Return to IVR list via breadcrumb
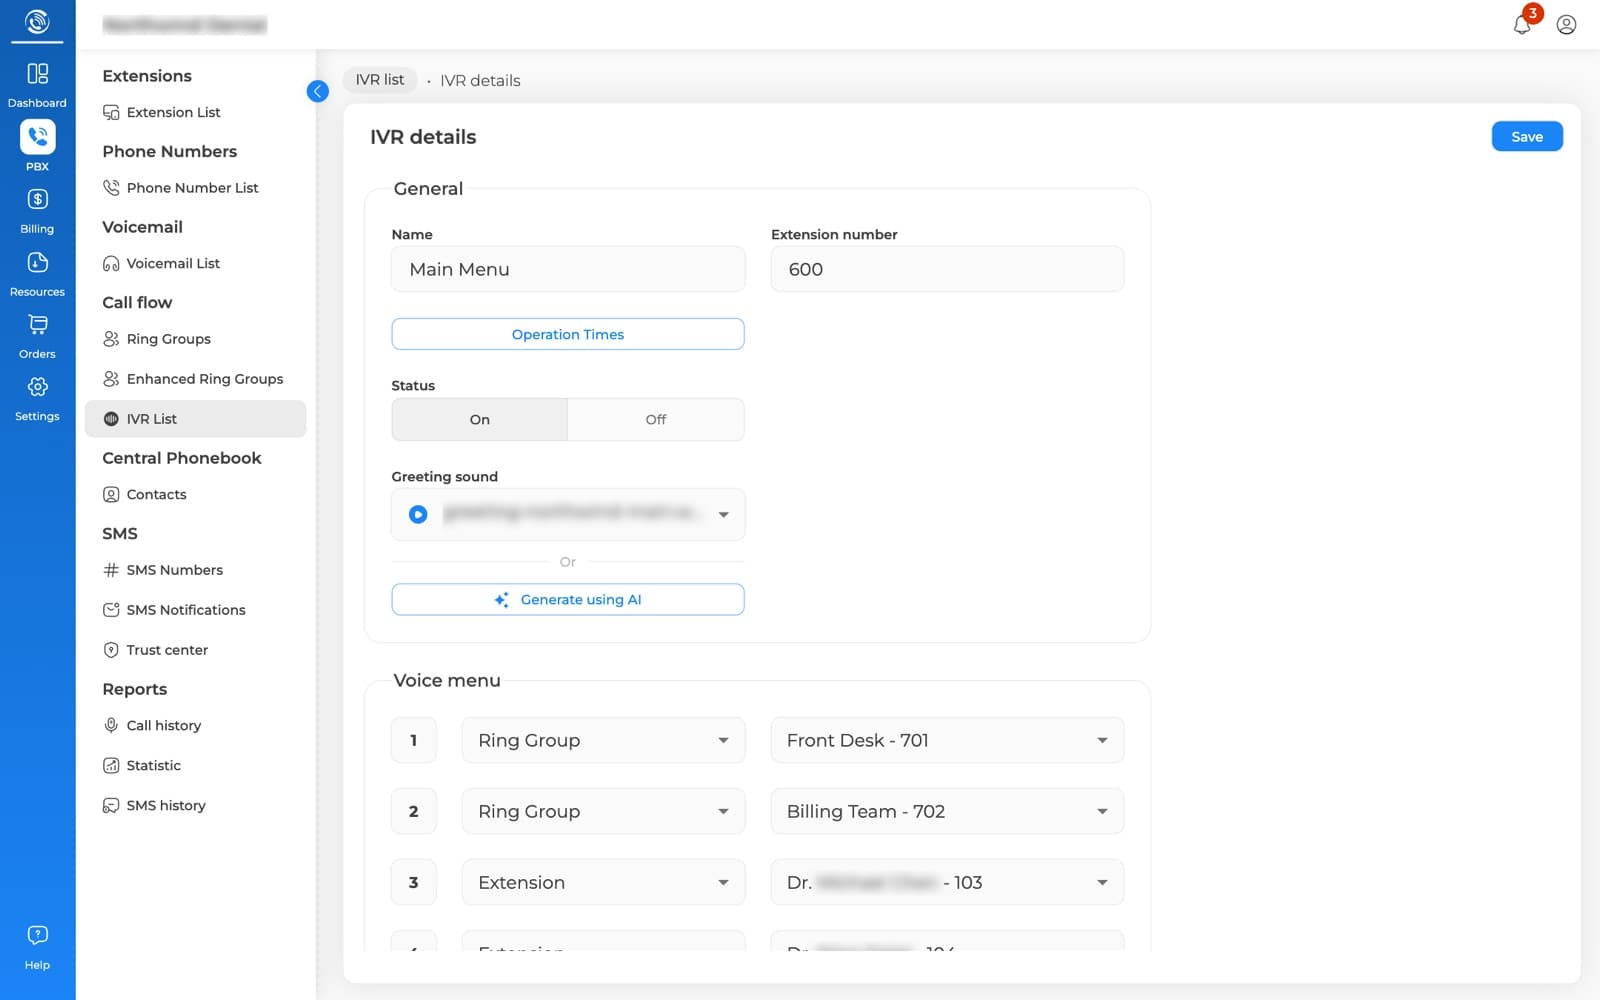1600x1000 pixels. click(380, 80)
